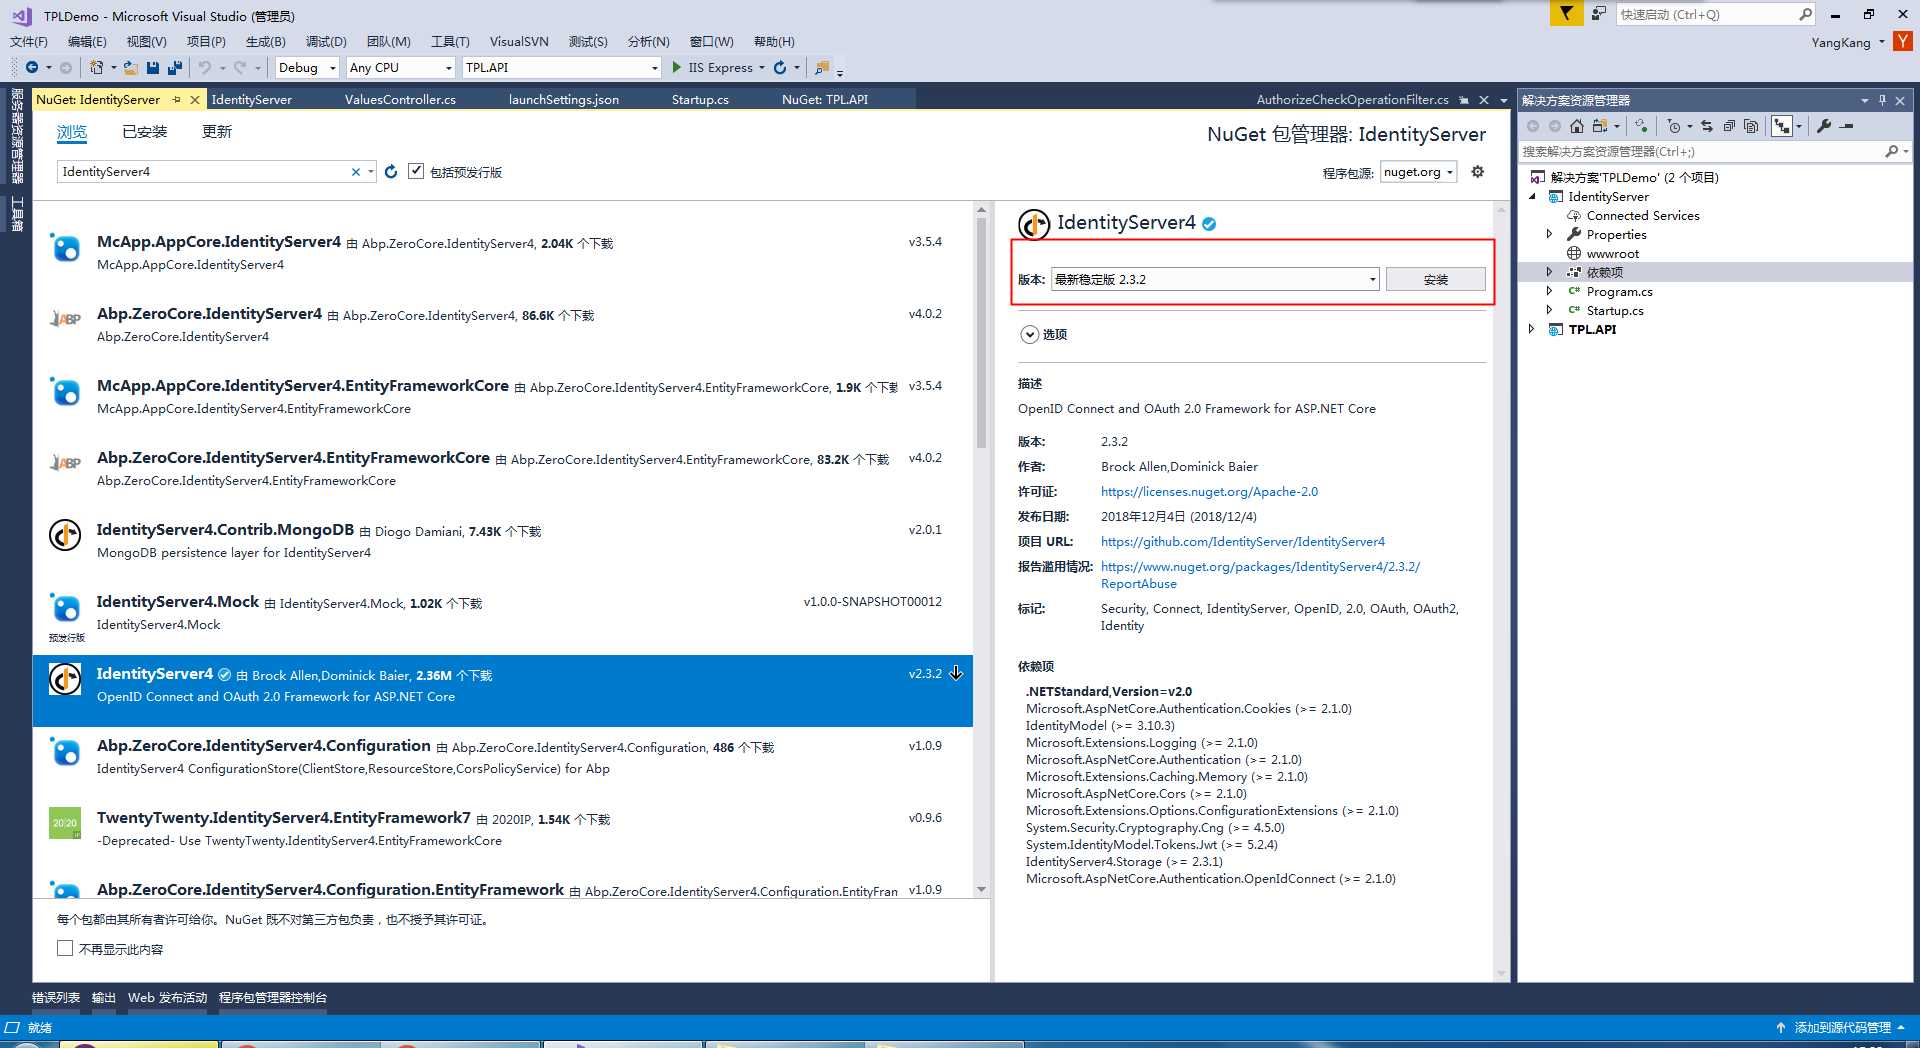Open the VisualSVN menu
1920x1048 pixels.
pyautogui.click(x=519, y=41)
